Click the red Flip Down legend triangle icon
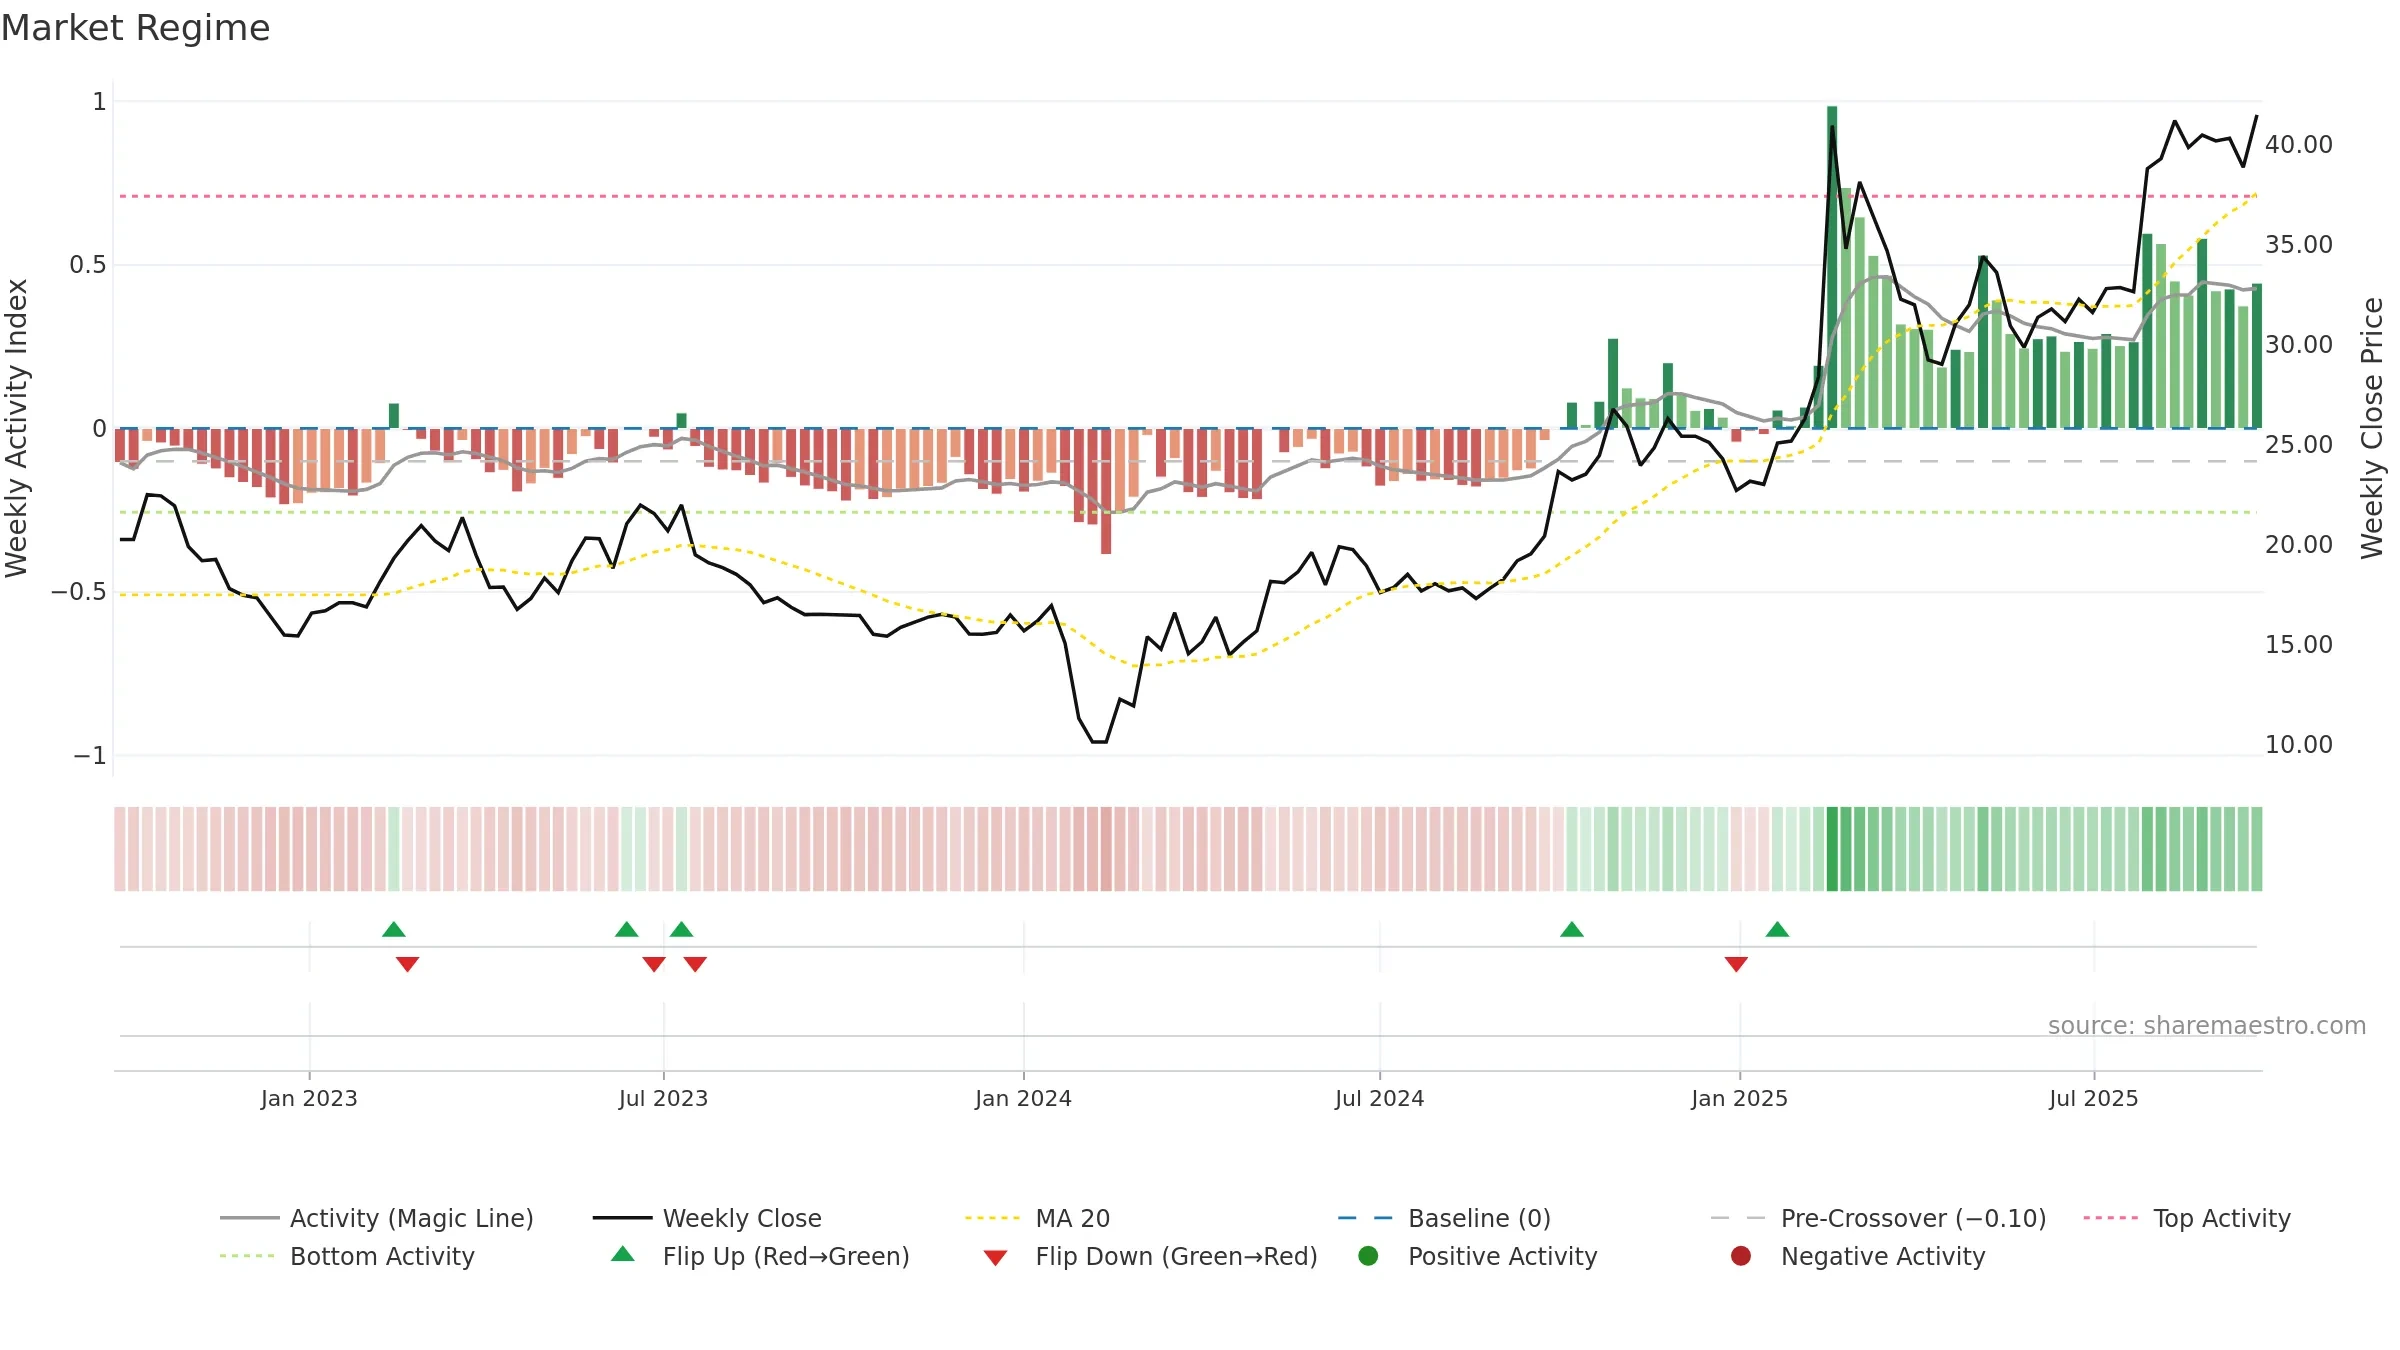 tap(995, 1257)
